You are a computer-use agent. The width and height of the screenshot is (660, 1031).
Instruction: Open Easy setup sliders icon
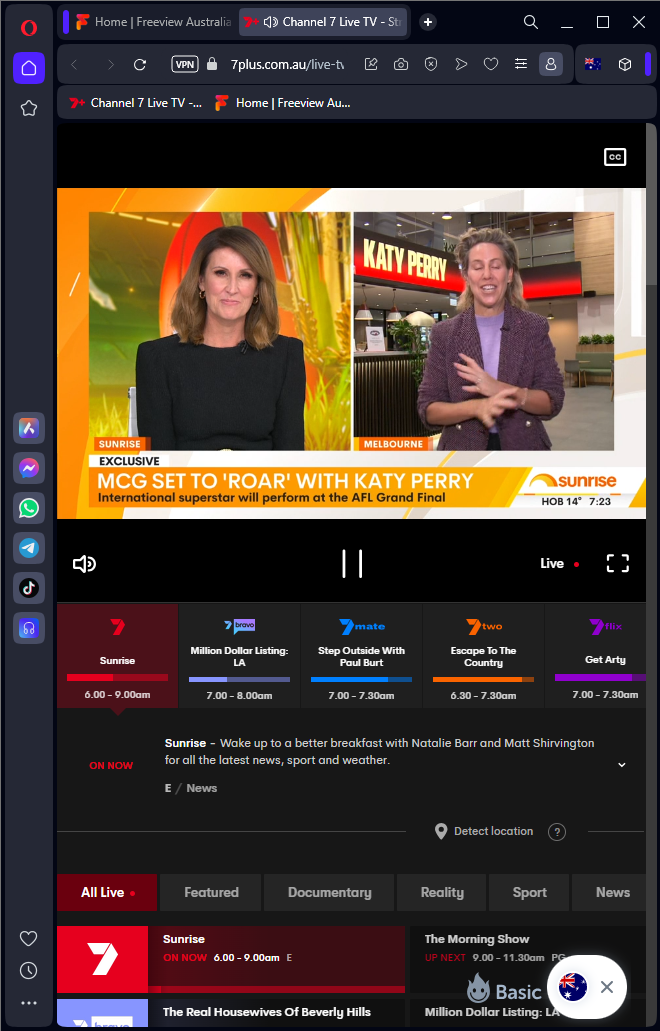click(521, 64)
